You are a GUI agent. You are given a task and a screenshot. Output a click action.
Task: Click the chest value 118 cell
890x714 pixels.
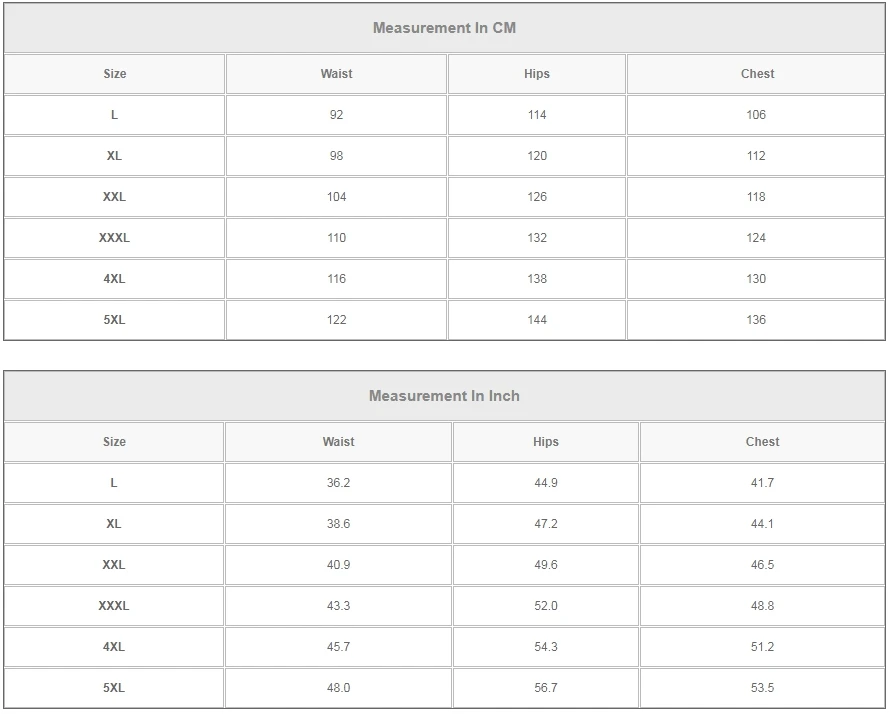coord(756,197)
